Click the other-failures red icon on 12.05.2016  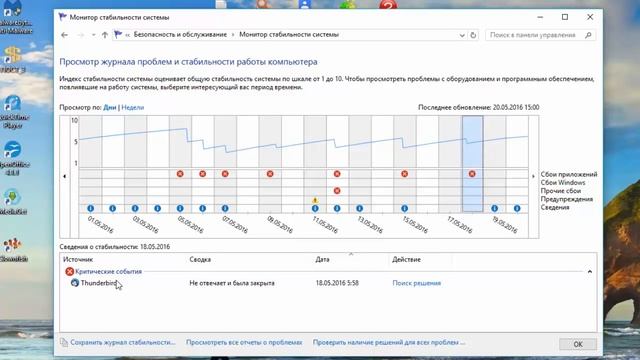pyautogui.click(x=337, y=191)
